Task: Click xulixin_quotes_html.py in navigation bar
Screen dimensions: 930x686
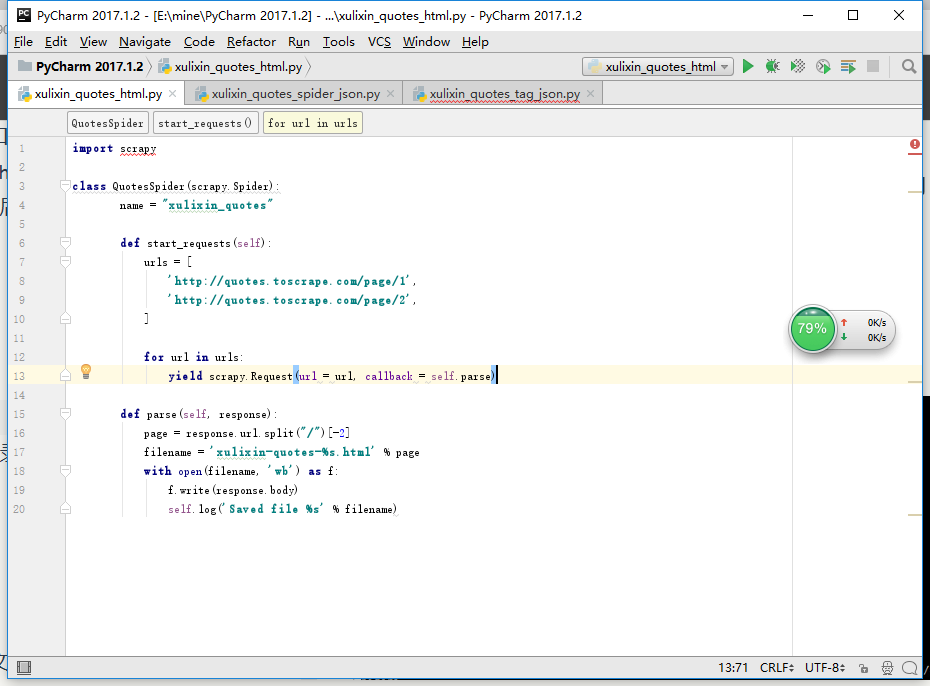Action: pos(231,66)
